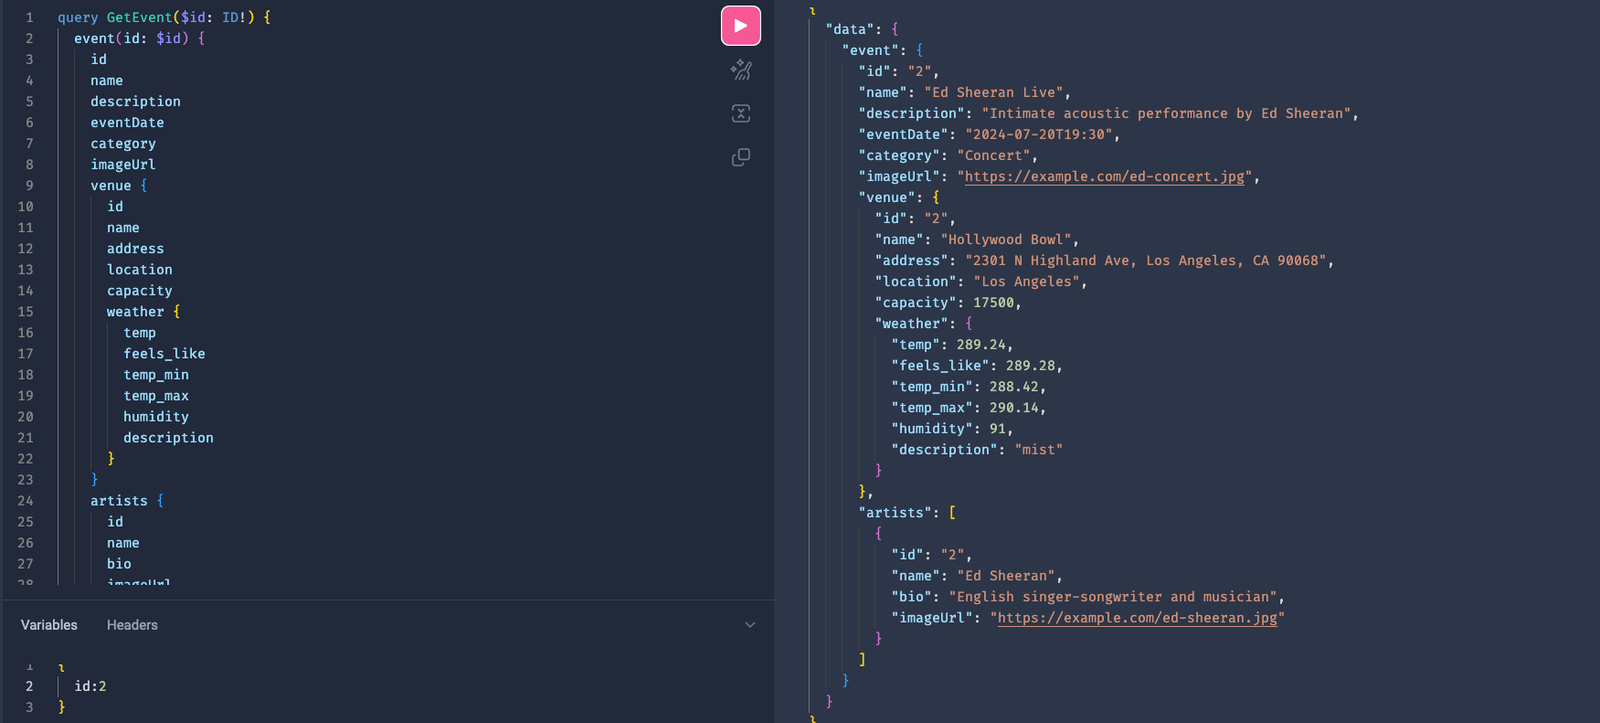Click the humidity field in the query
This screenshot has width=1600, height=723.
(x=156, y=417)
